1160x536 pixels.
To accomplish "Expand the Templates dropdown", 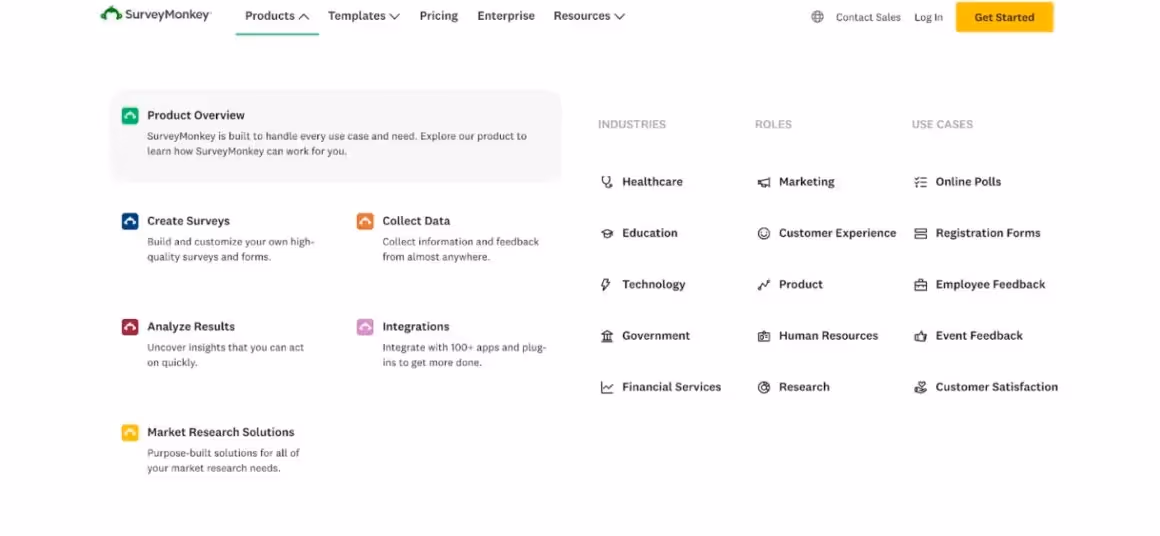I will click(x=363, y=16).
